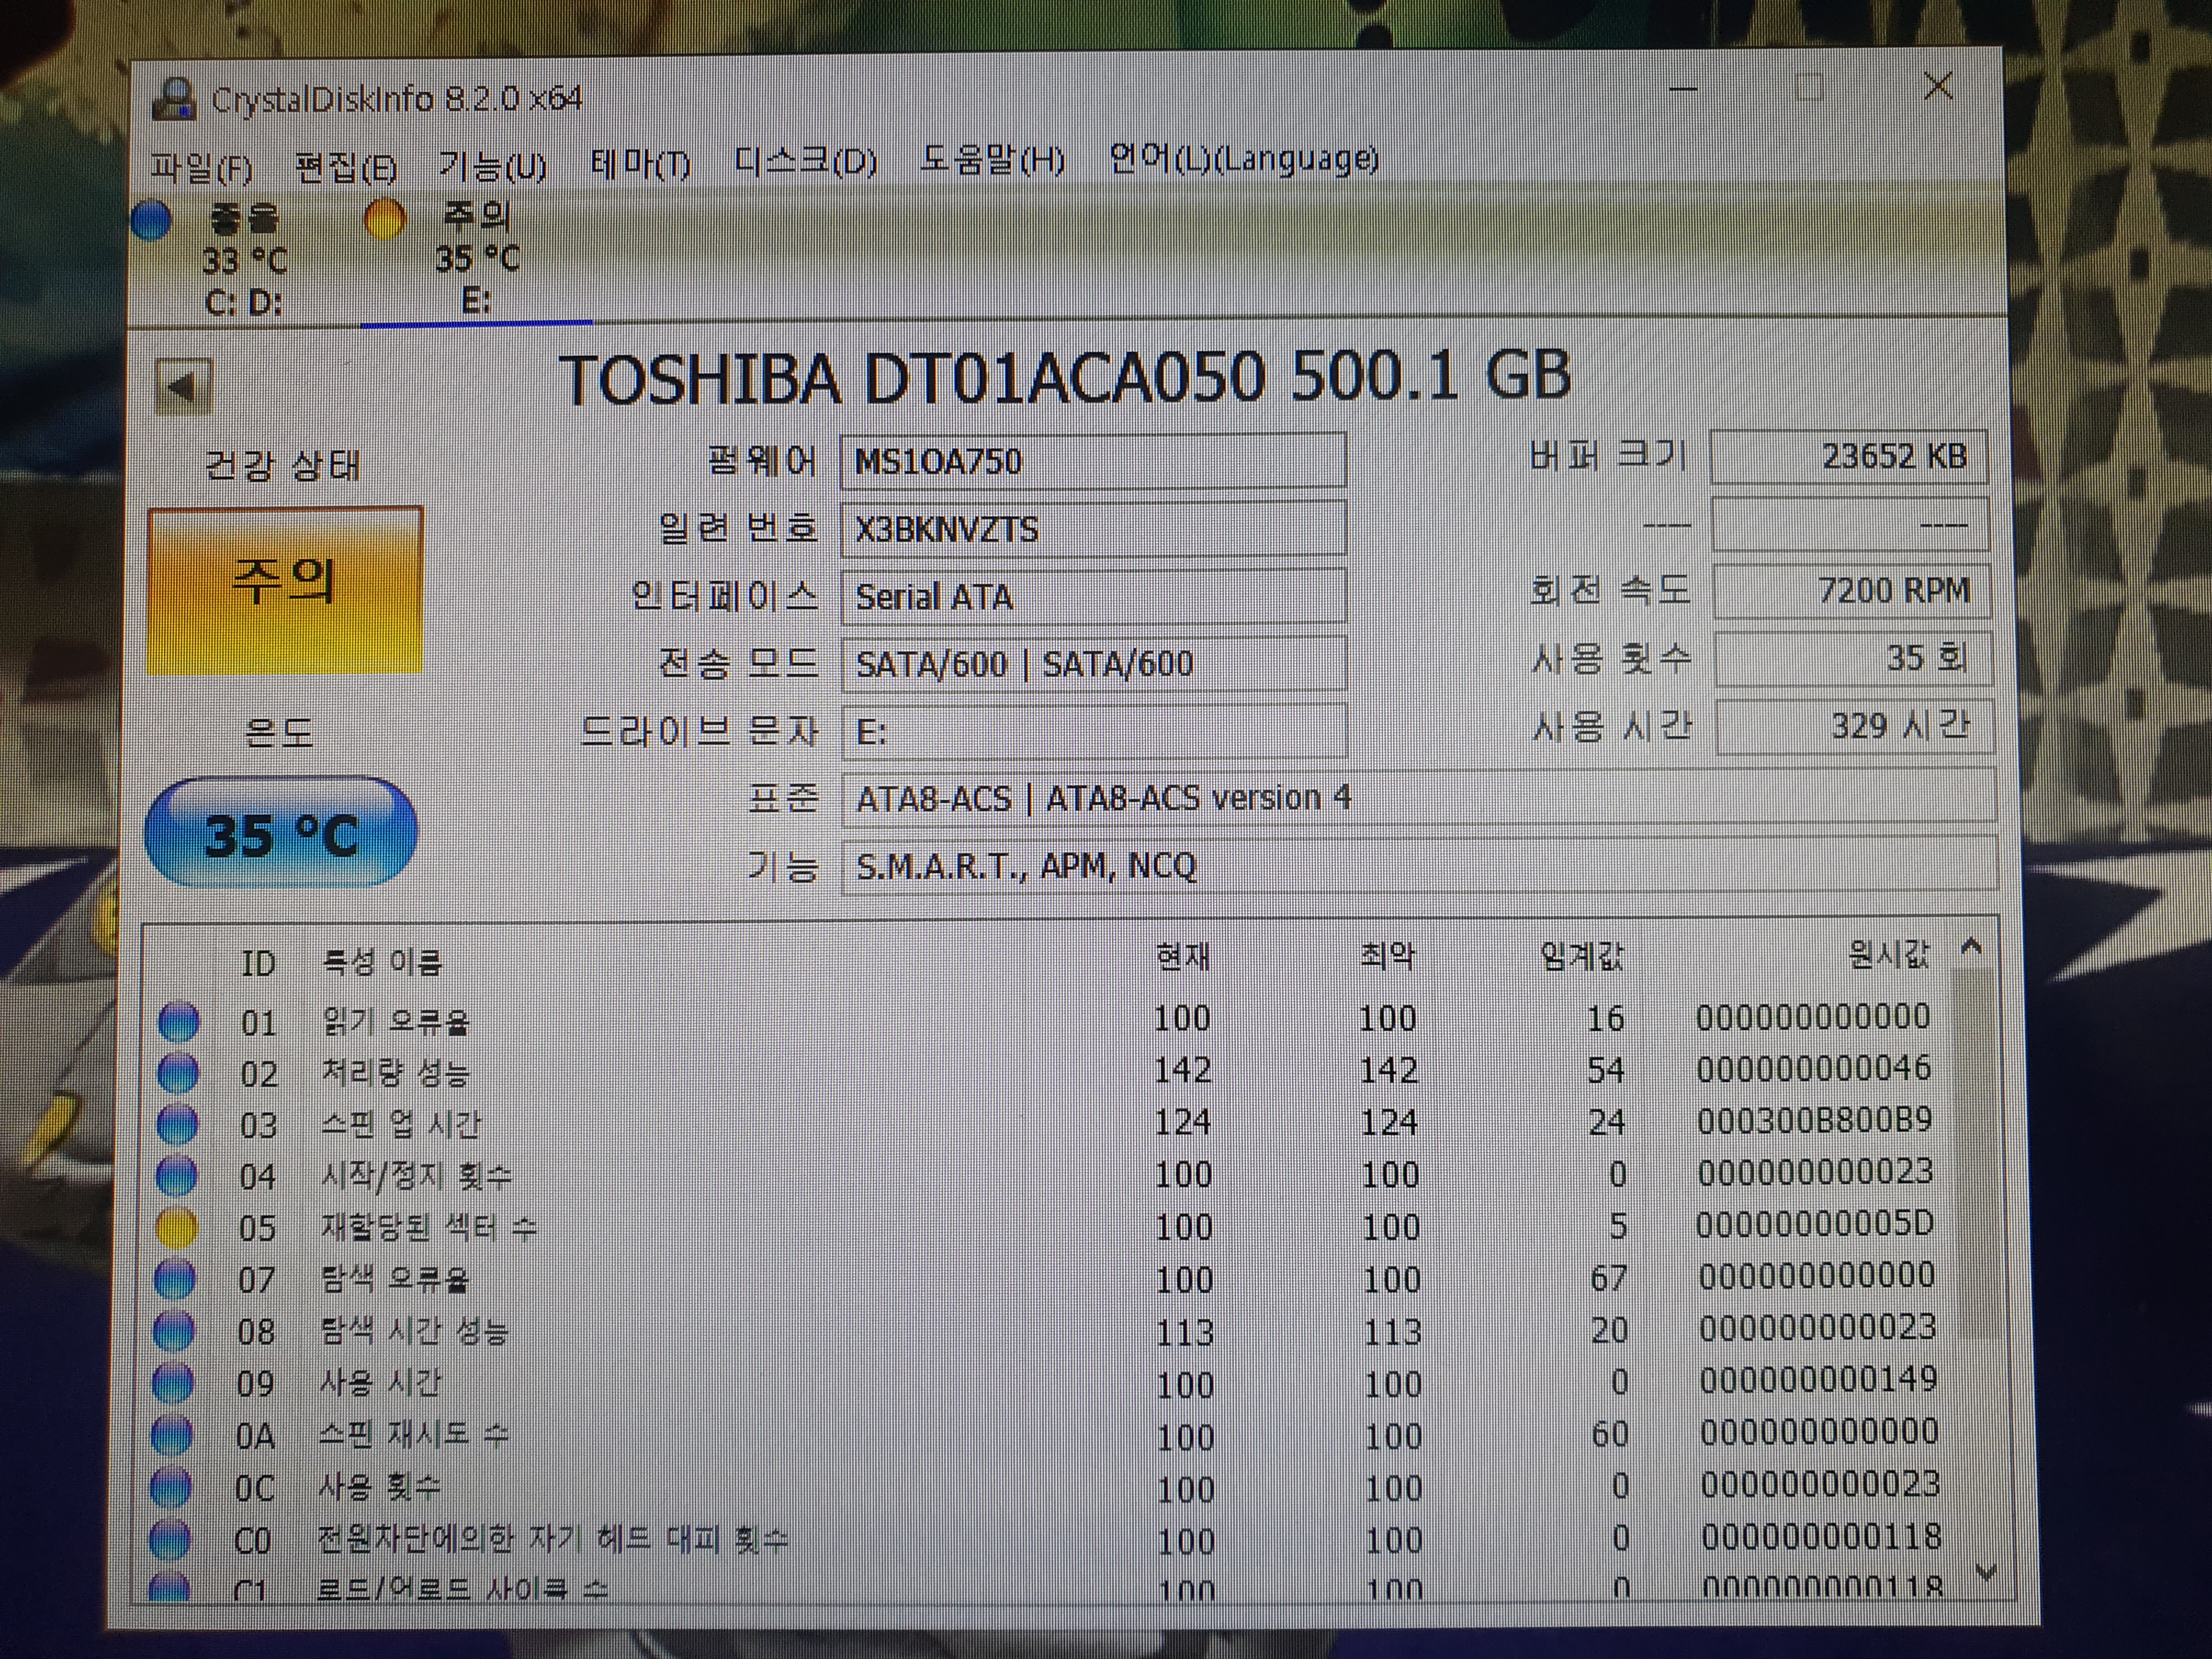Click raw value 000000000149
The width and height of the screenshot is (2212, 1659).
(1818, 1379)
